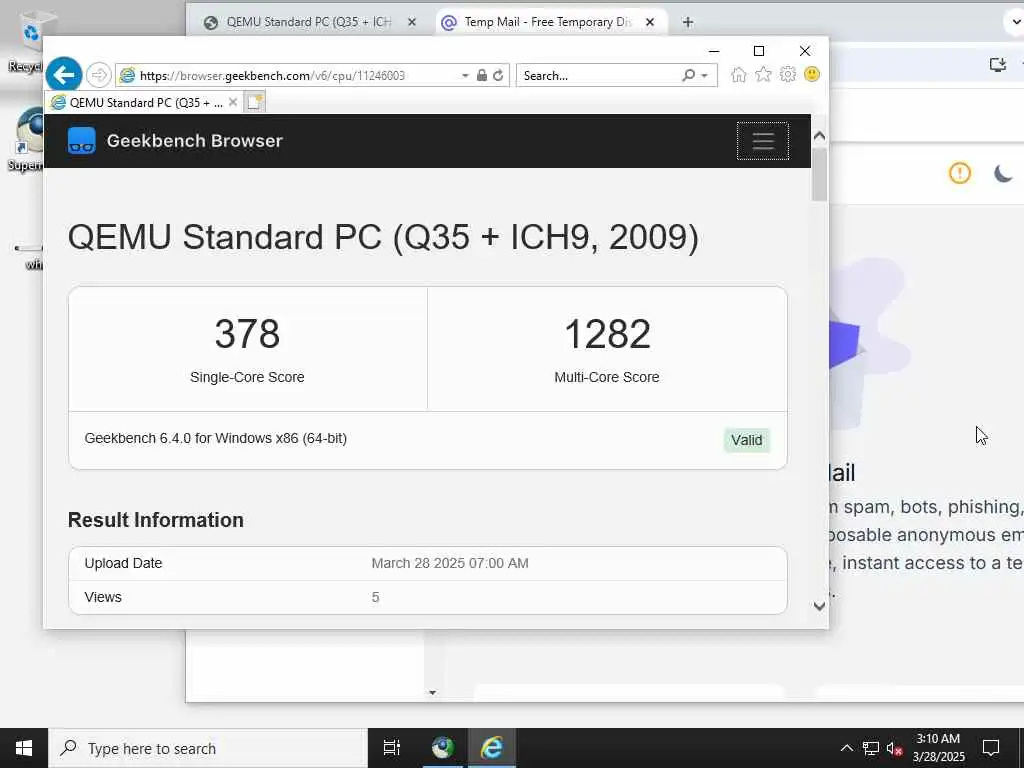Viewport: 1024px width, 768px height.
Task: Click the IE scrollbar down arrow
Action: click(x=820, y=606)
